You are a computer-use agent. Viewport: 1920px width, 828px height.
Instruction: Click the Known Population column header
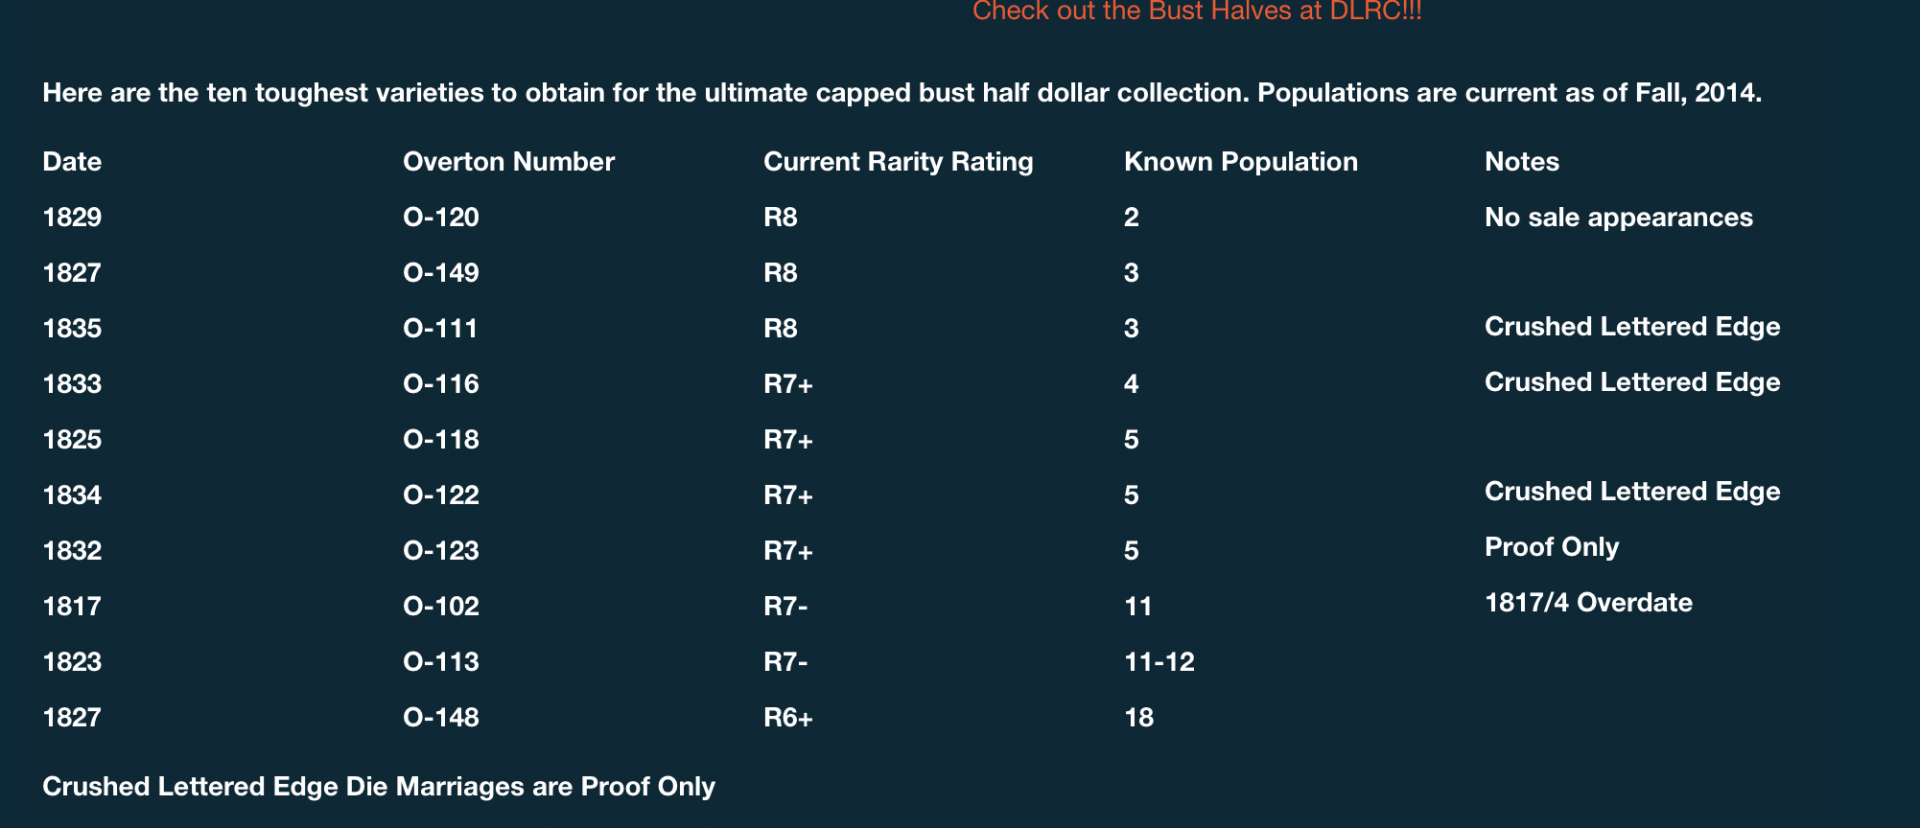click(1240, 162)
